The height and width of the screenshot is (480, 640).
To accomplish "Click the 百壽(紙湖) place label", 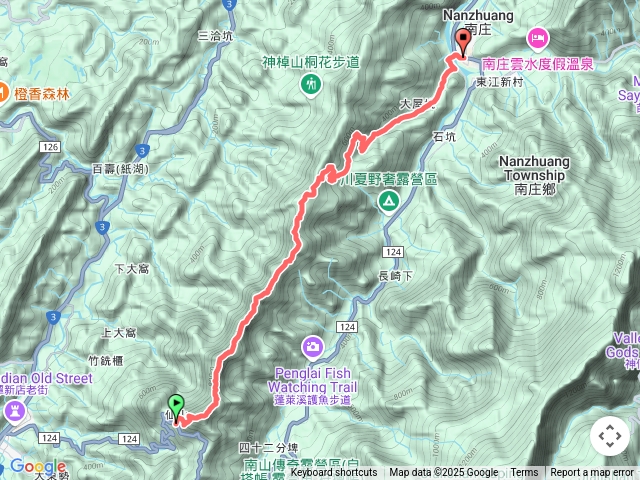I will pyautogui.click(x=120, y=169).
